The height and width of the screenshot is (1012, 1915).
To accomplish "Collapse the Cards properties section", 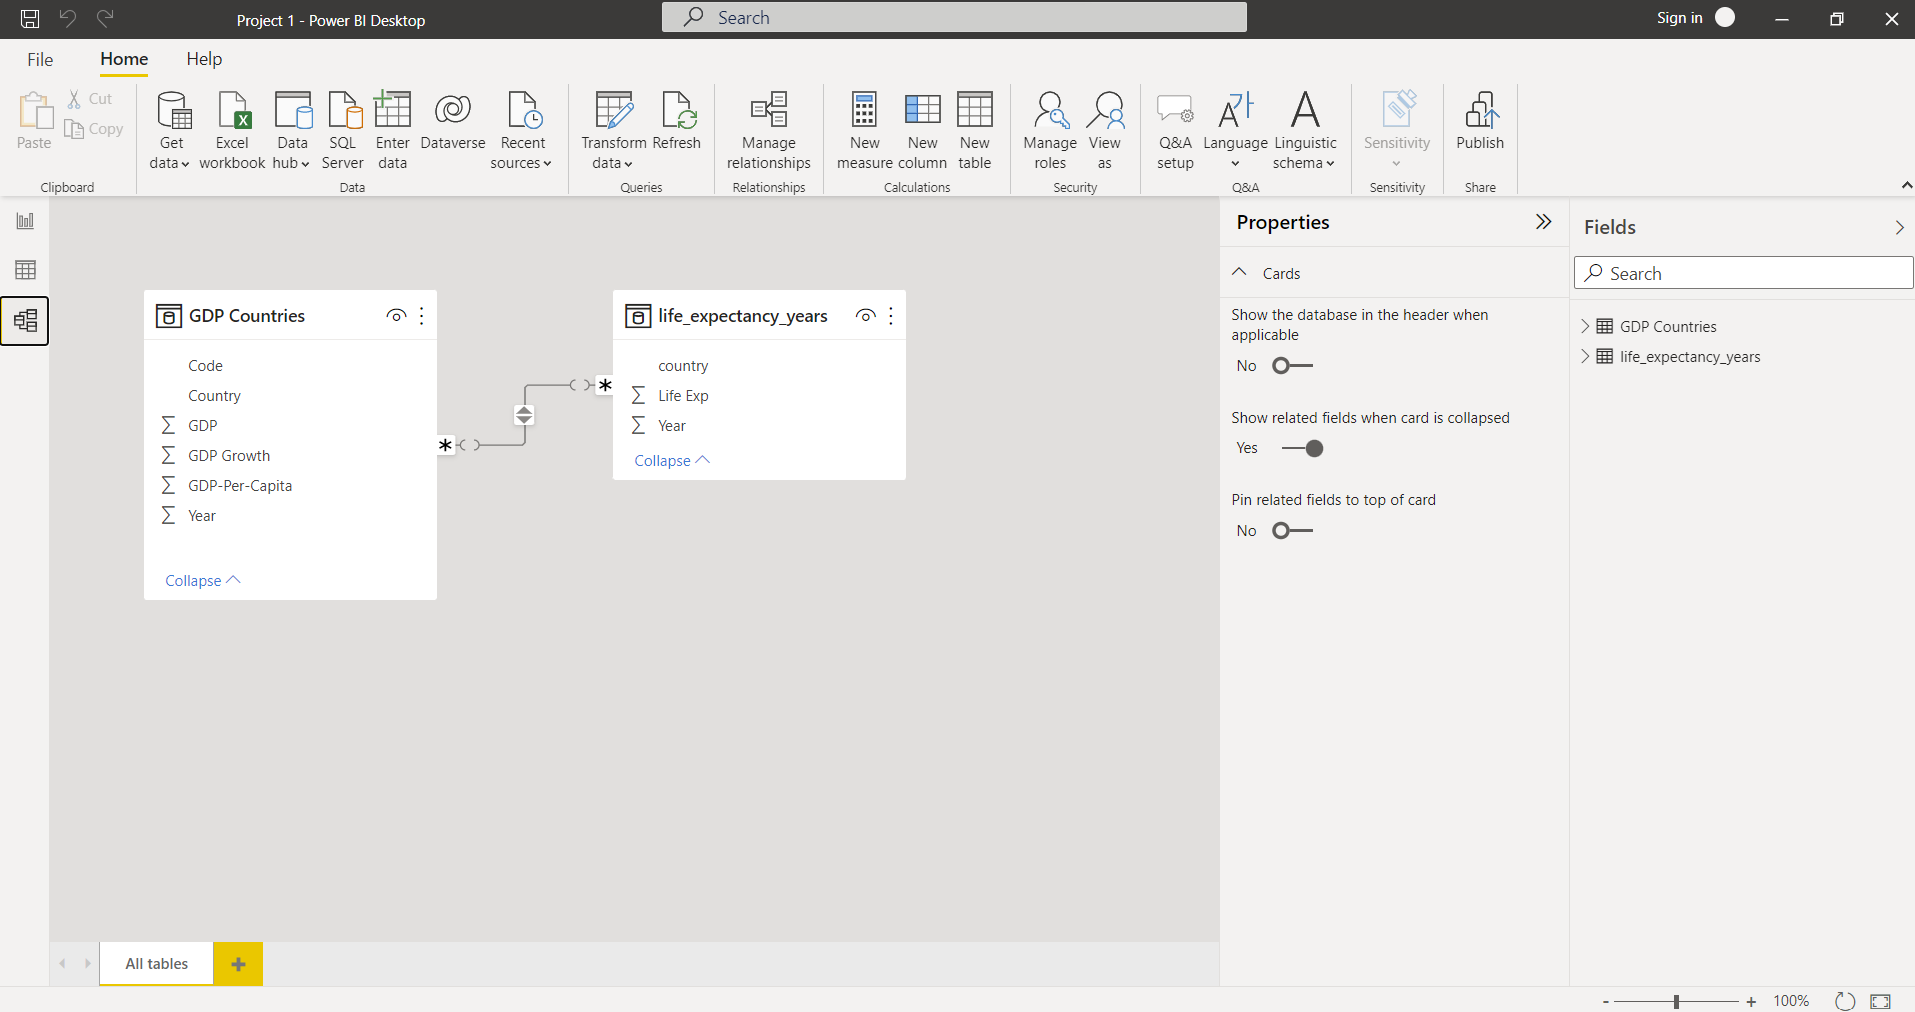I will click(1240, 272).
